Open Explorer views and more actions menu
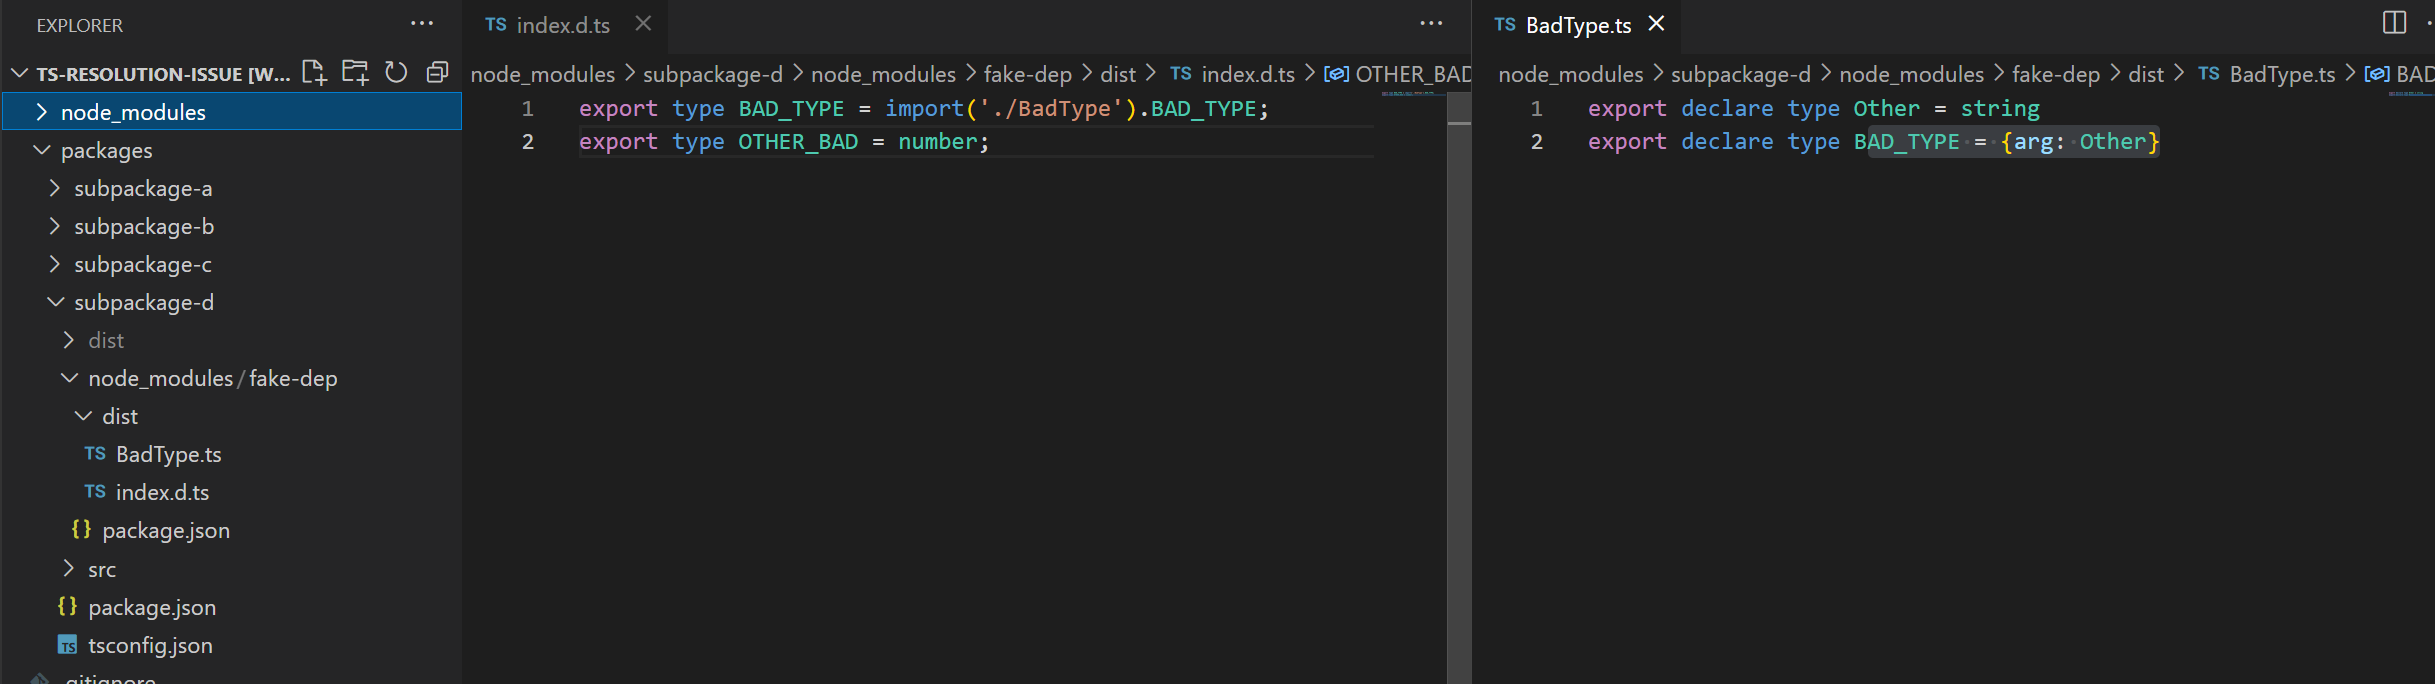 (422, 24)
